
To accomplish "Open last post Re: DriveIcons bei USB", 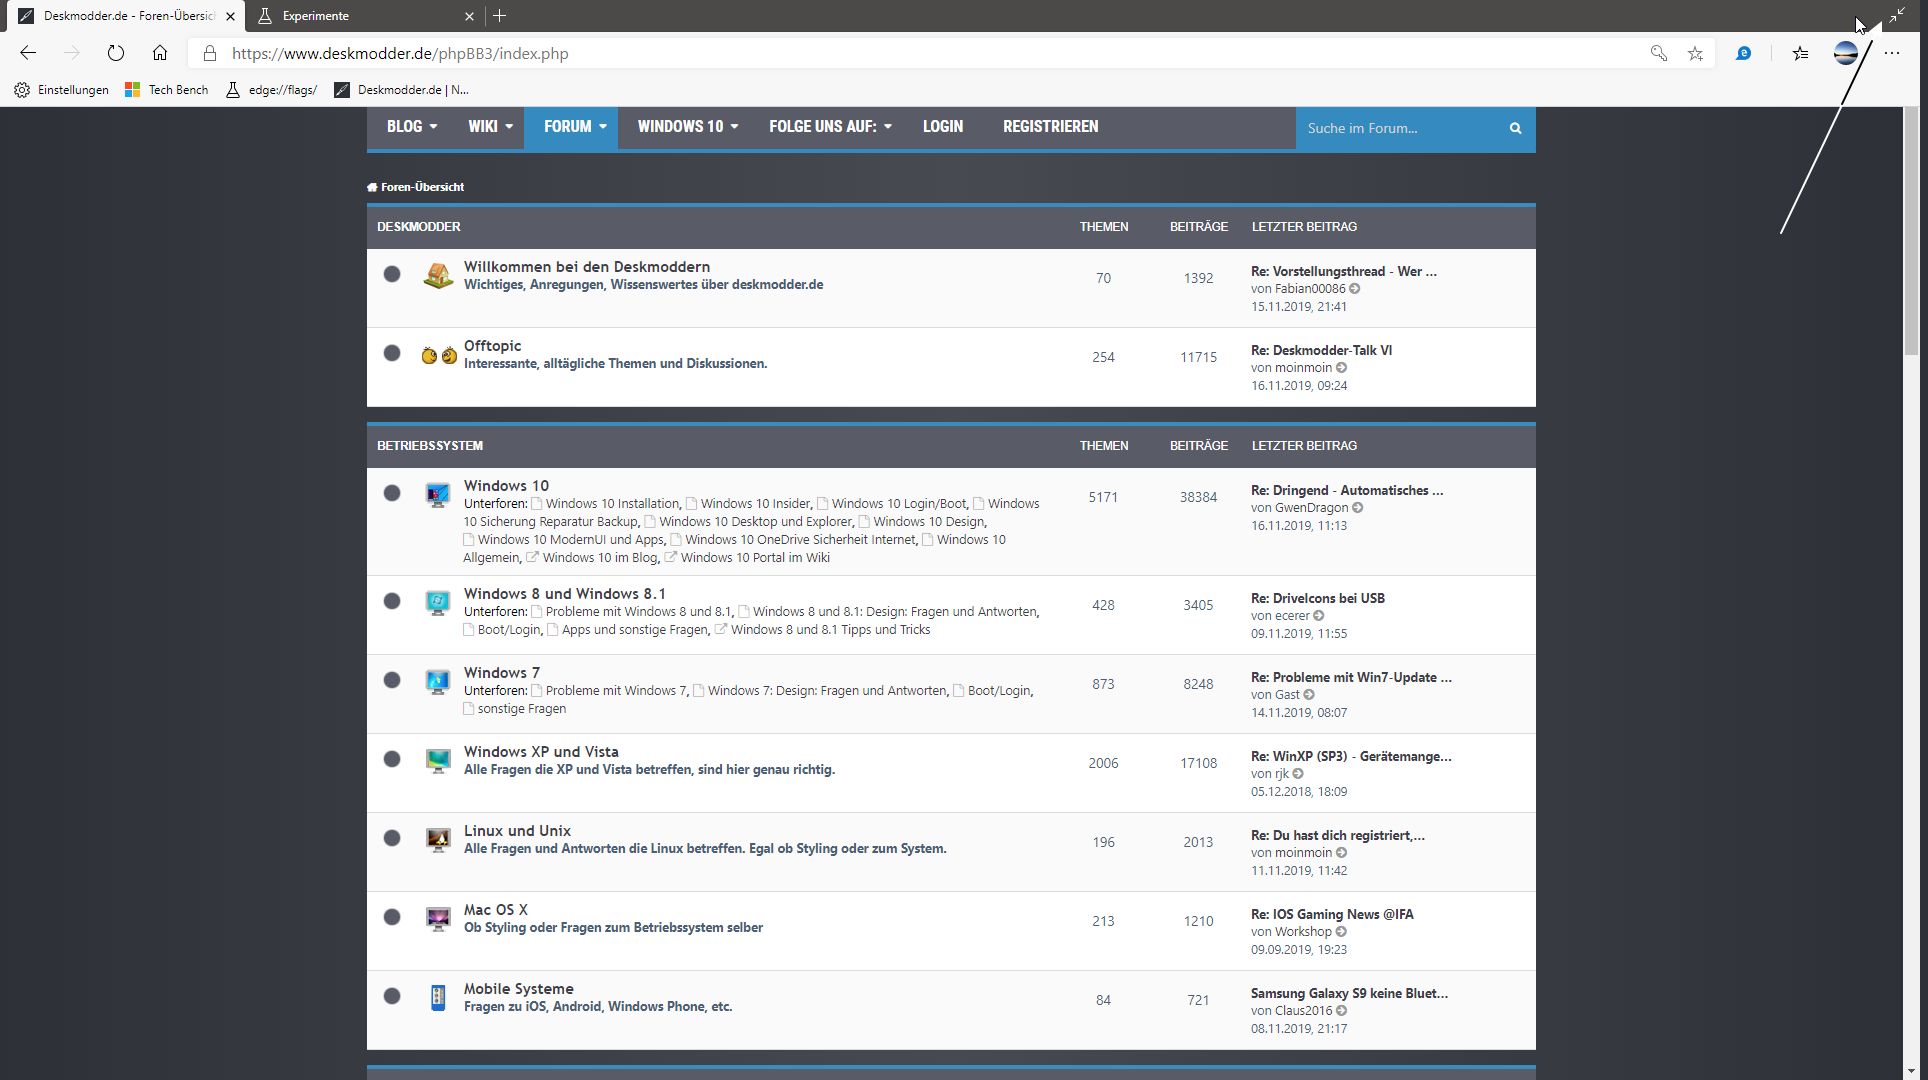I will coord(1318,599).
